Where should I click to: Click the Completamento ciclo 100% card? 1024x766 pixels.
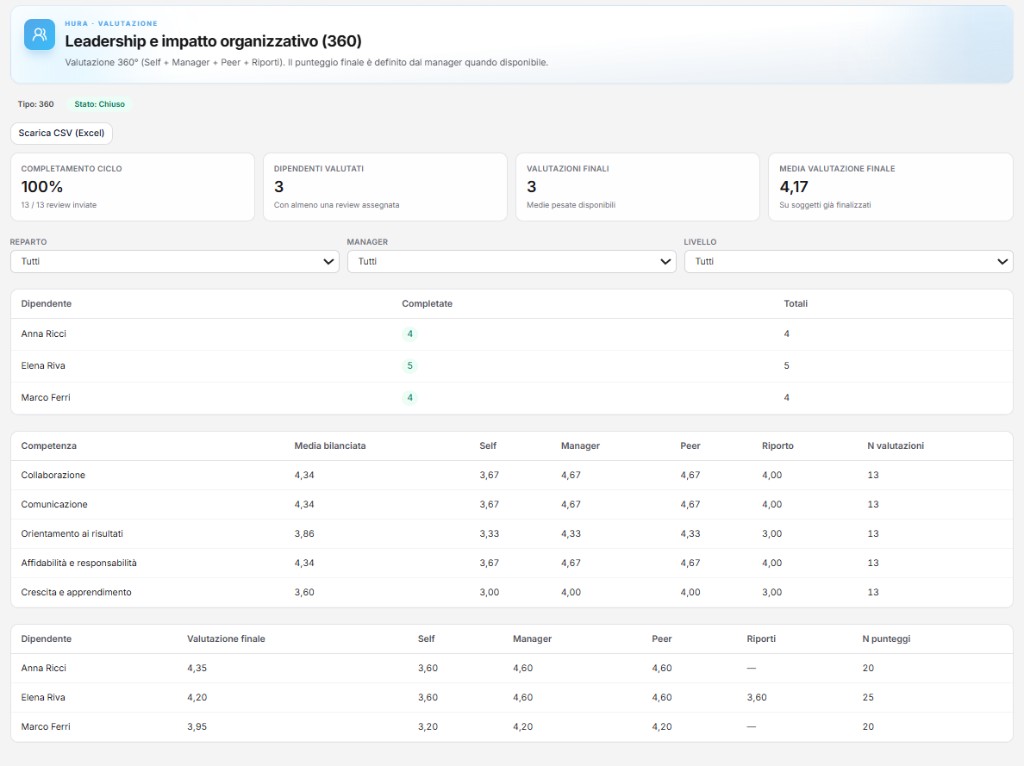click(132, 187)
